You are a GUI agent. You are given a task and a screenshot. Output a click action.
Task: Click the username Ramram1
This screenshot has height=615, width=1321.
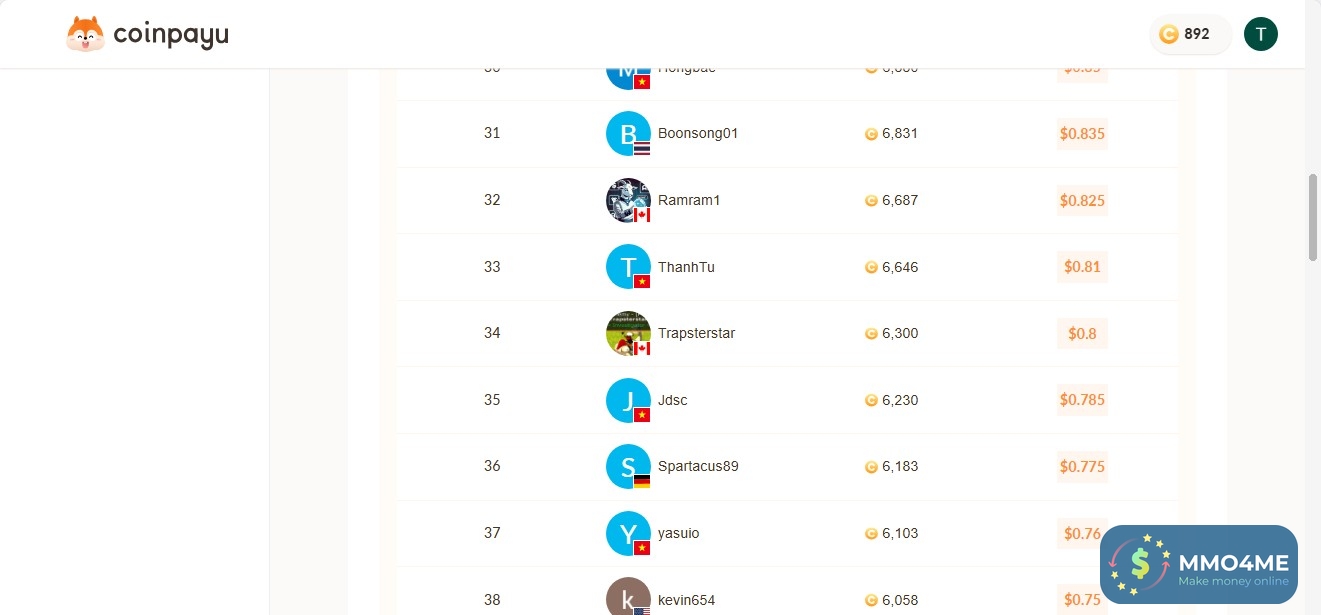689,200
